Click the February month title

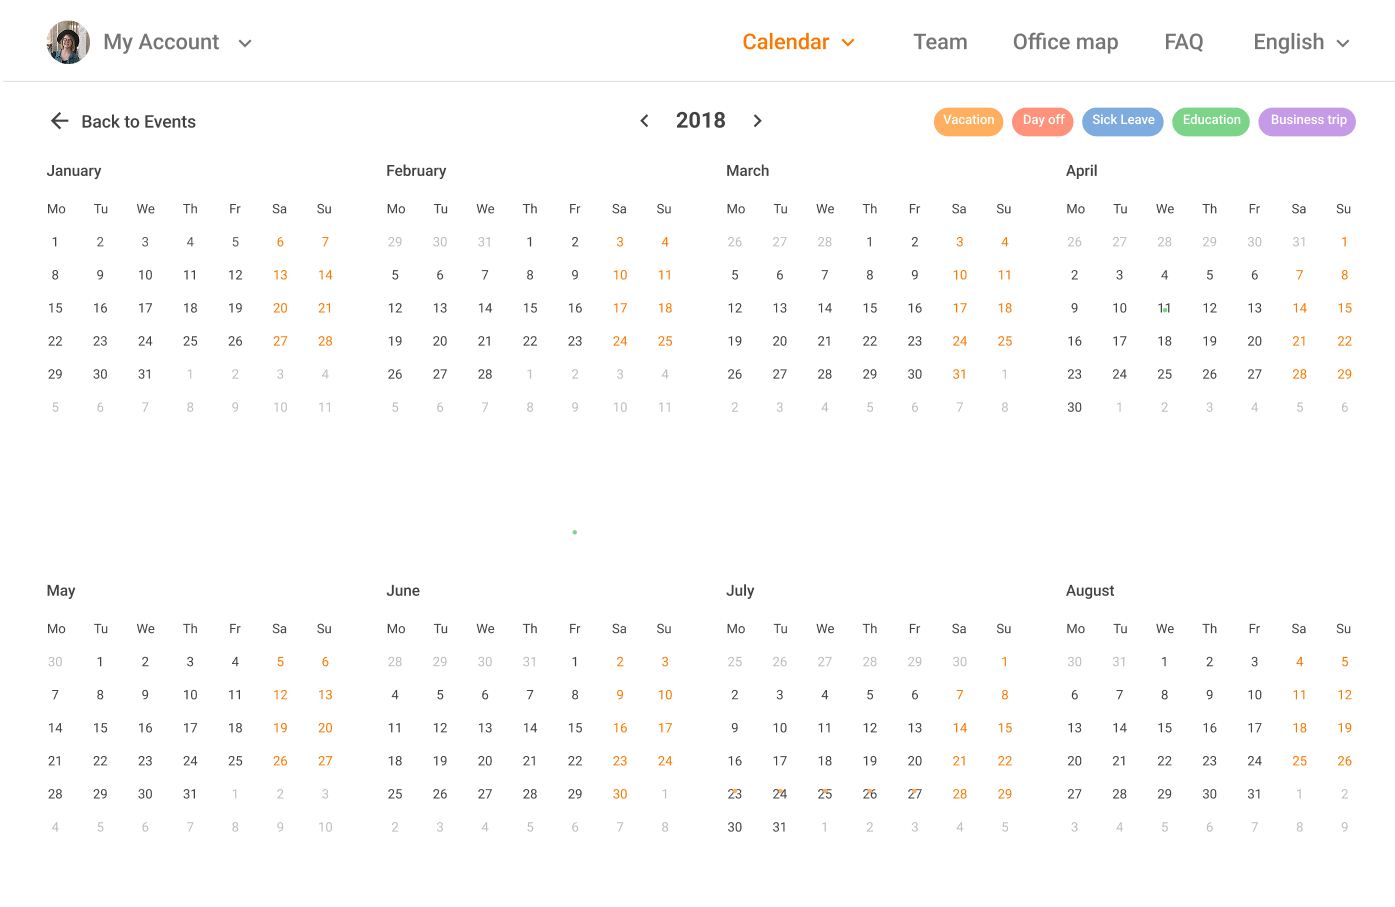click(x=416, y=171)
